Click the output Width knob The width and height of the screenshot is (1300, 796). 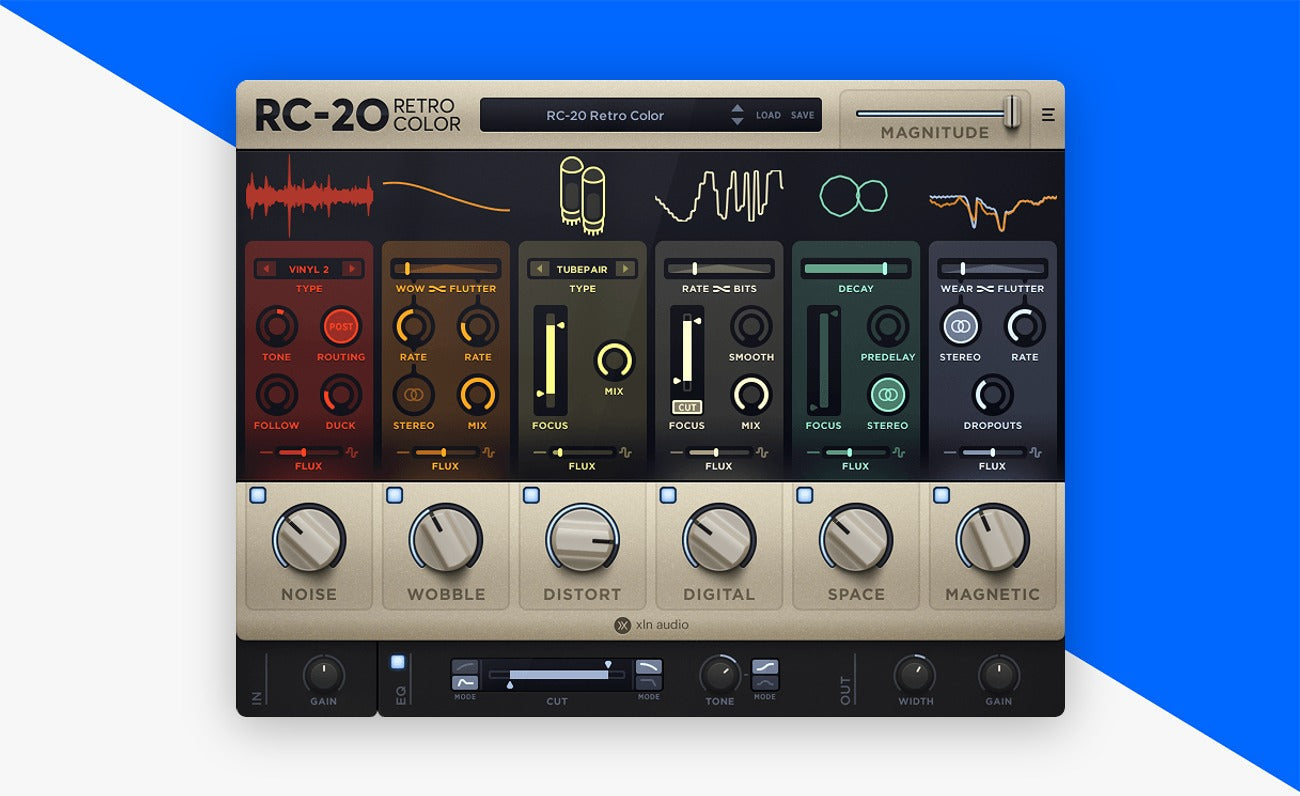pyautogui.click(x=914, y=675)
